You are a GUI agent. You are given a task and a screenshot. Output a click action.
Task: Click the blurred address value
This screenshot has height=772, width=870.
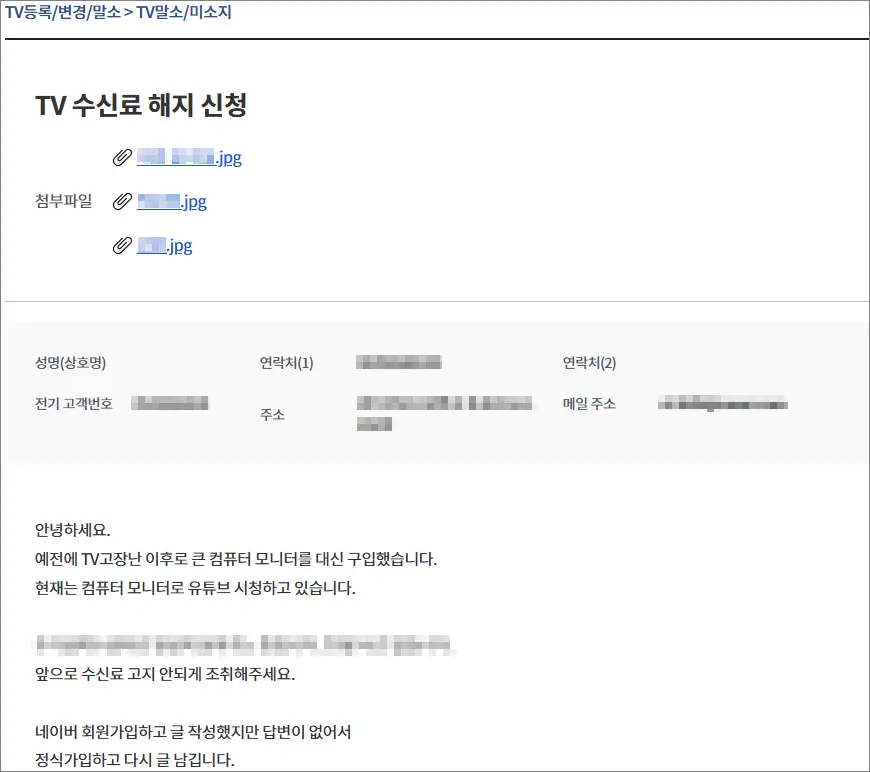click(444, 413)
